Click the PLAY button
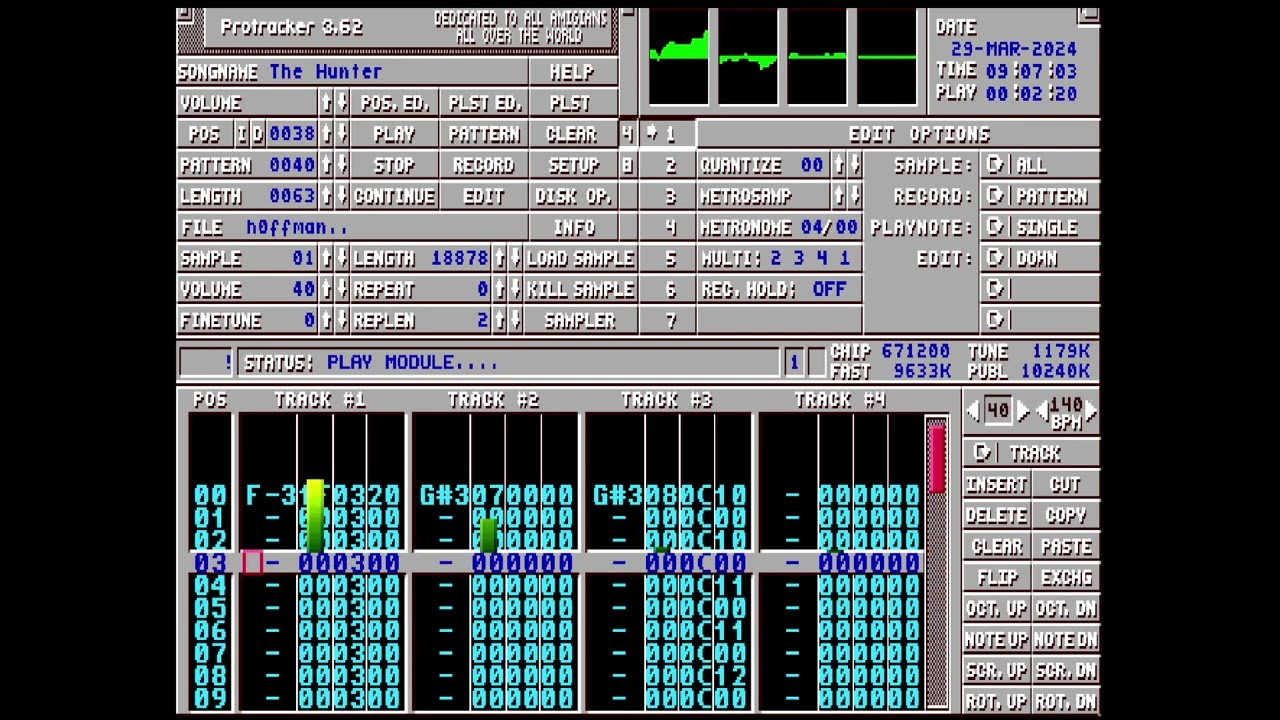1280x720 pixels. pos(394,134)
